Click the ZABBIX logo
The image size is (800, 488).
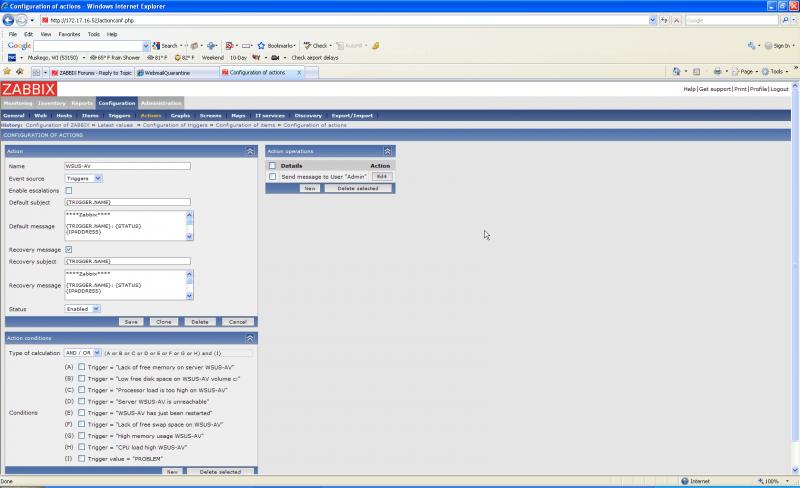29,89
